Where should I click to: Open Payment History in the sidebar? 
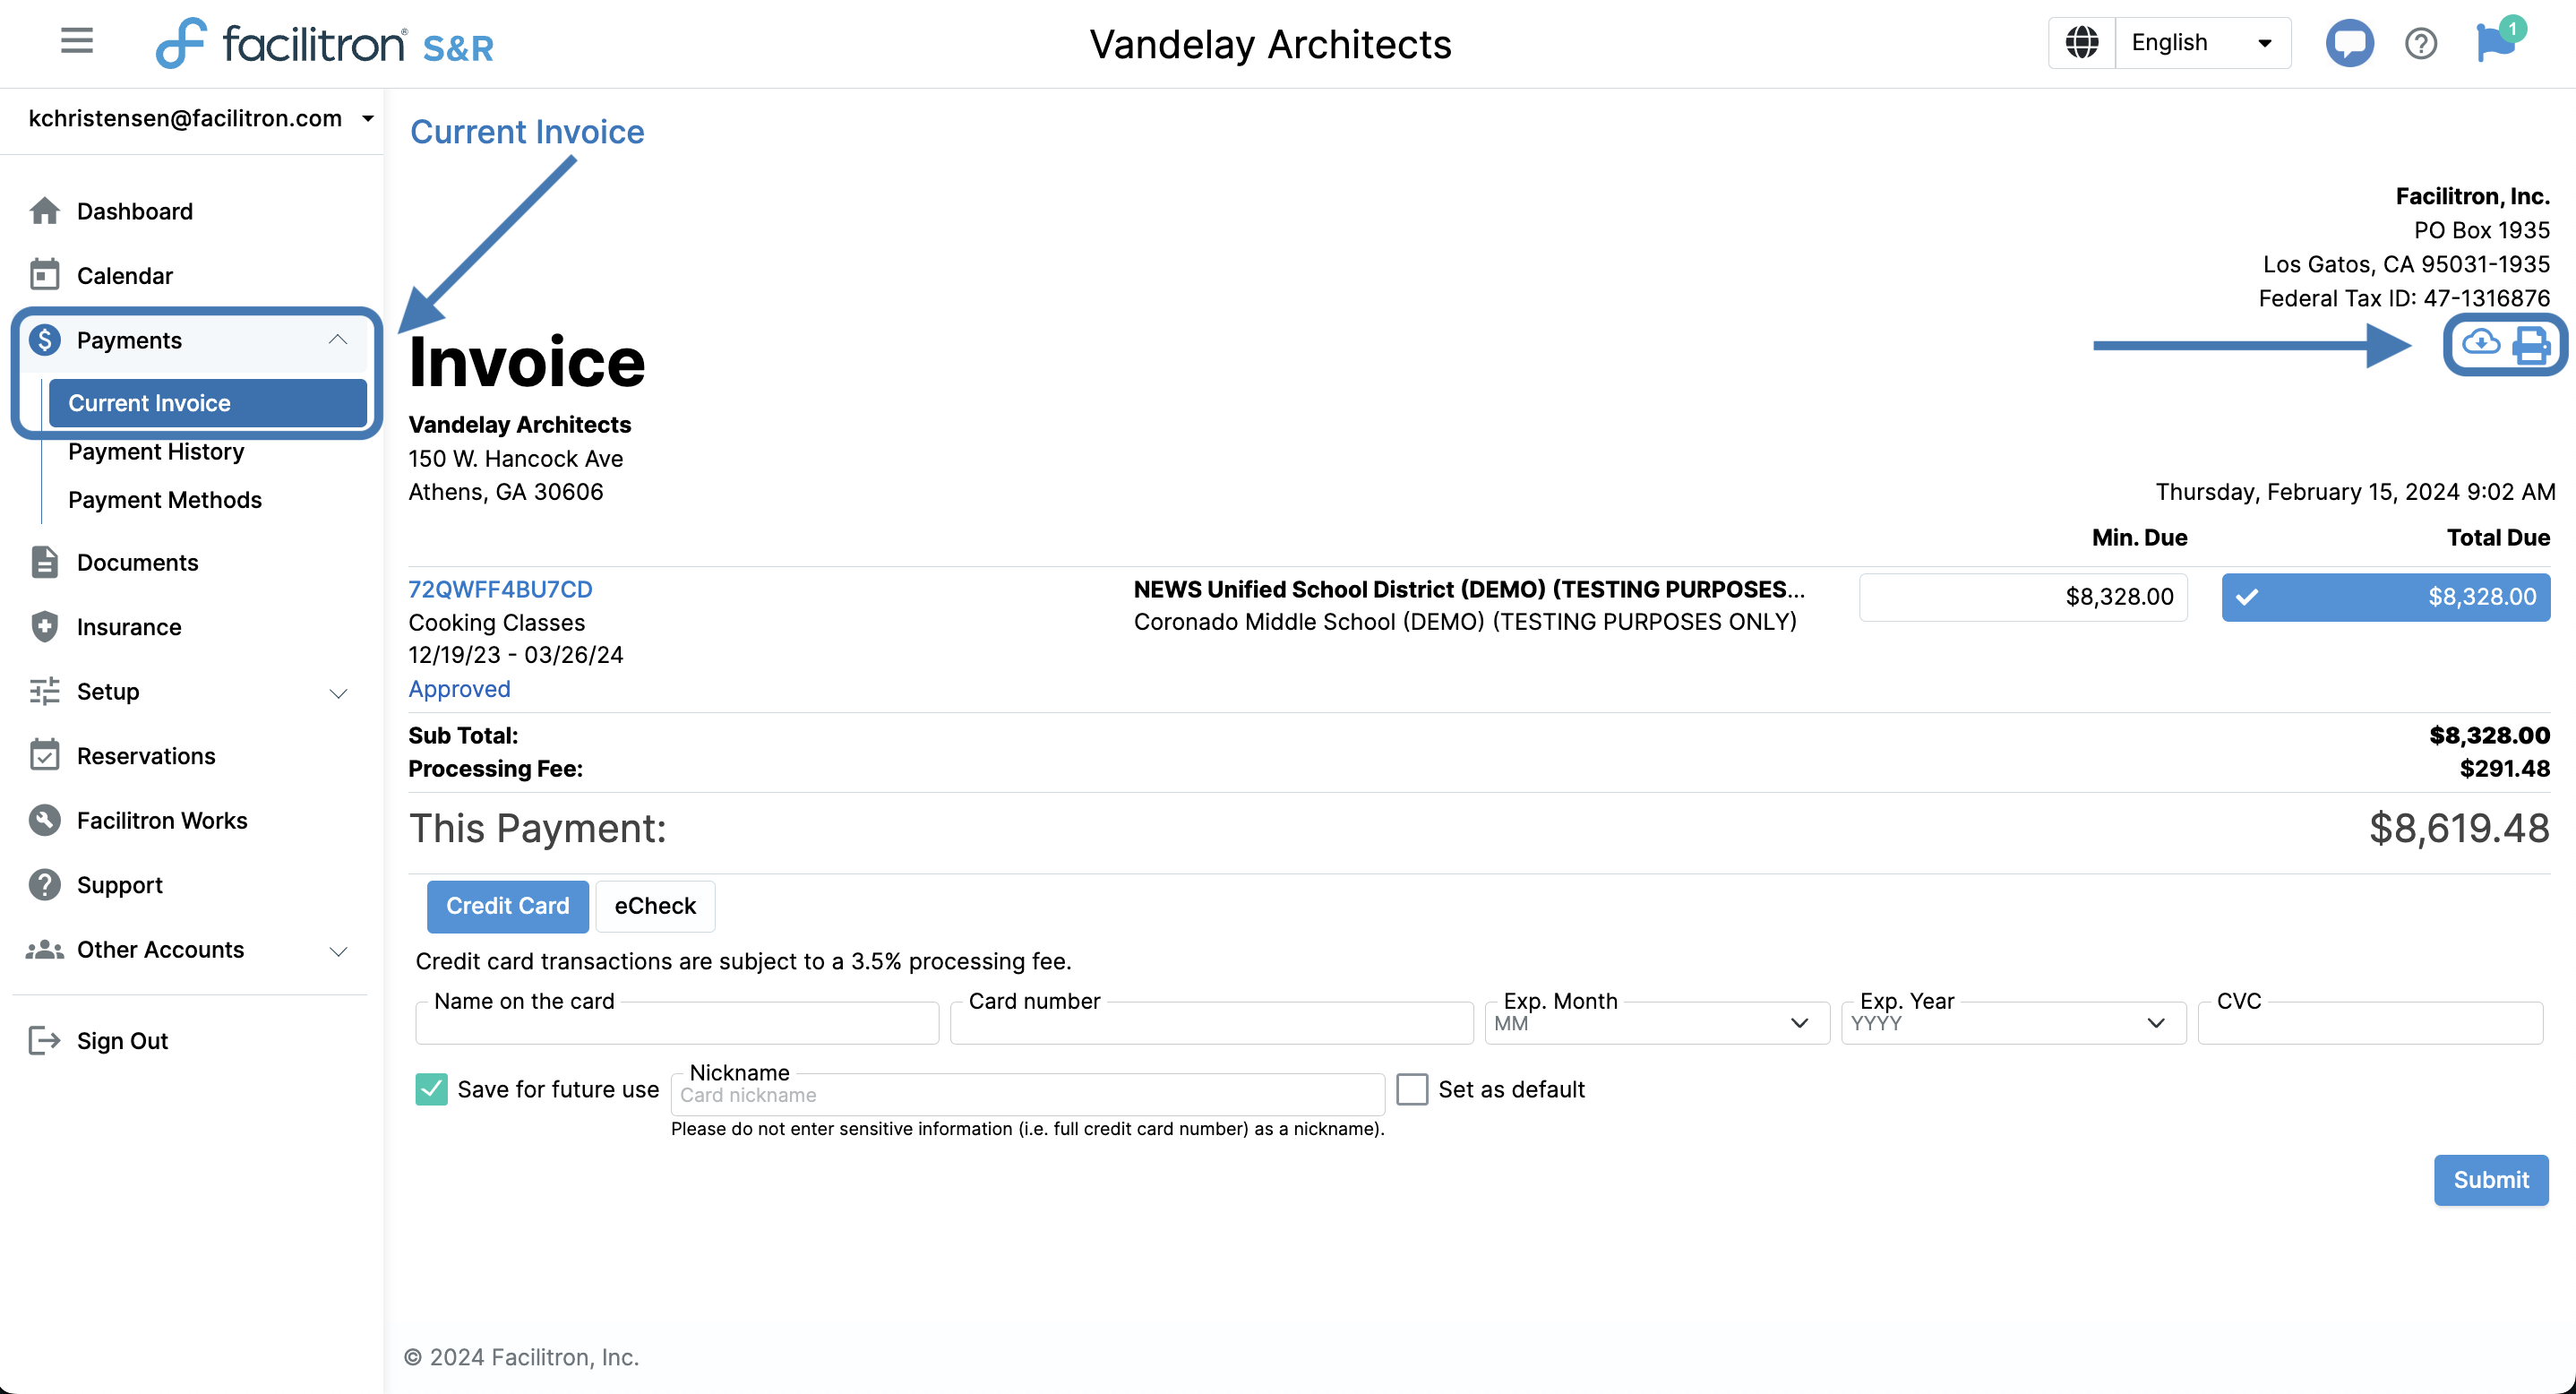[x=156, y=452]
